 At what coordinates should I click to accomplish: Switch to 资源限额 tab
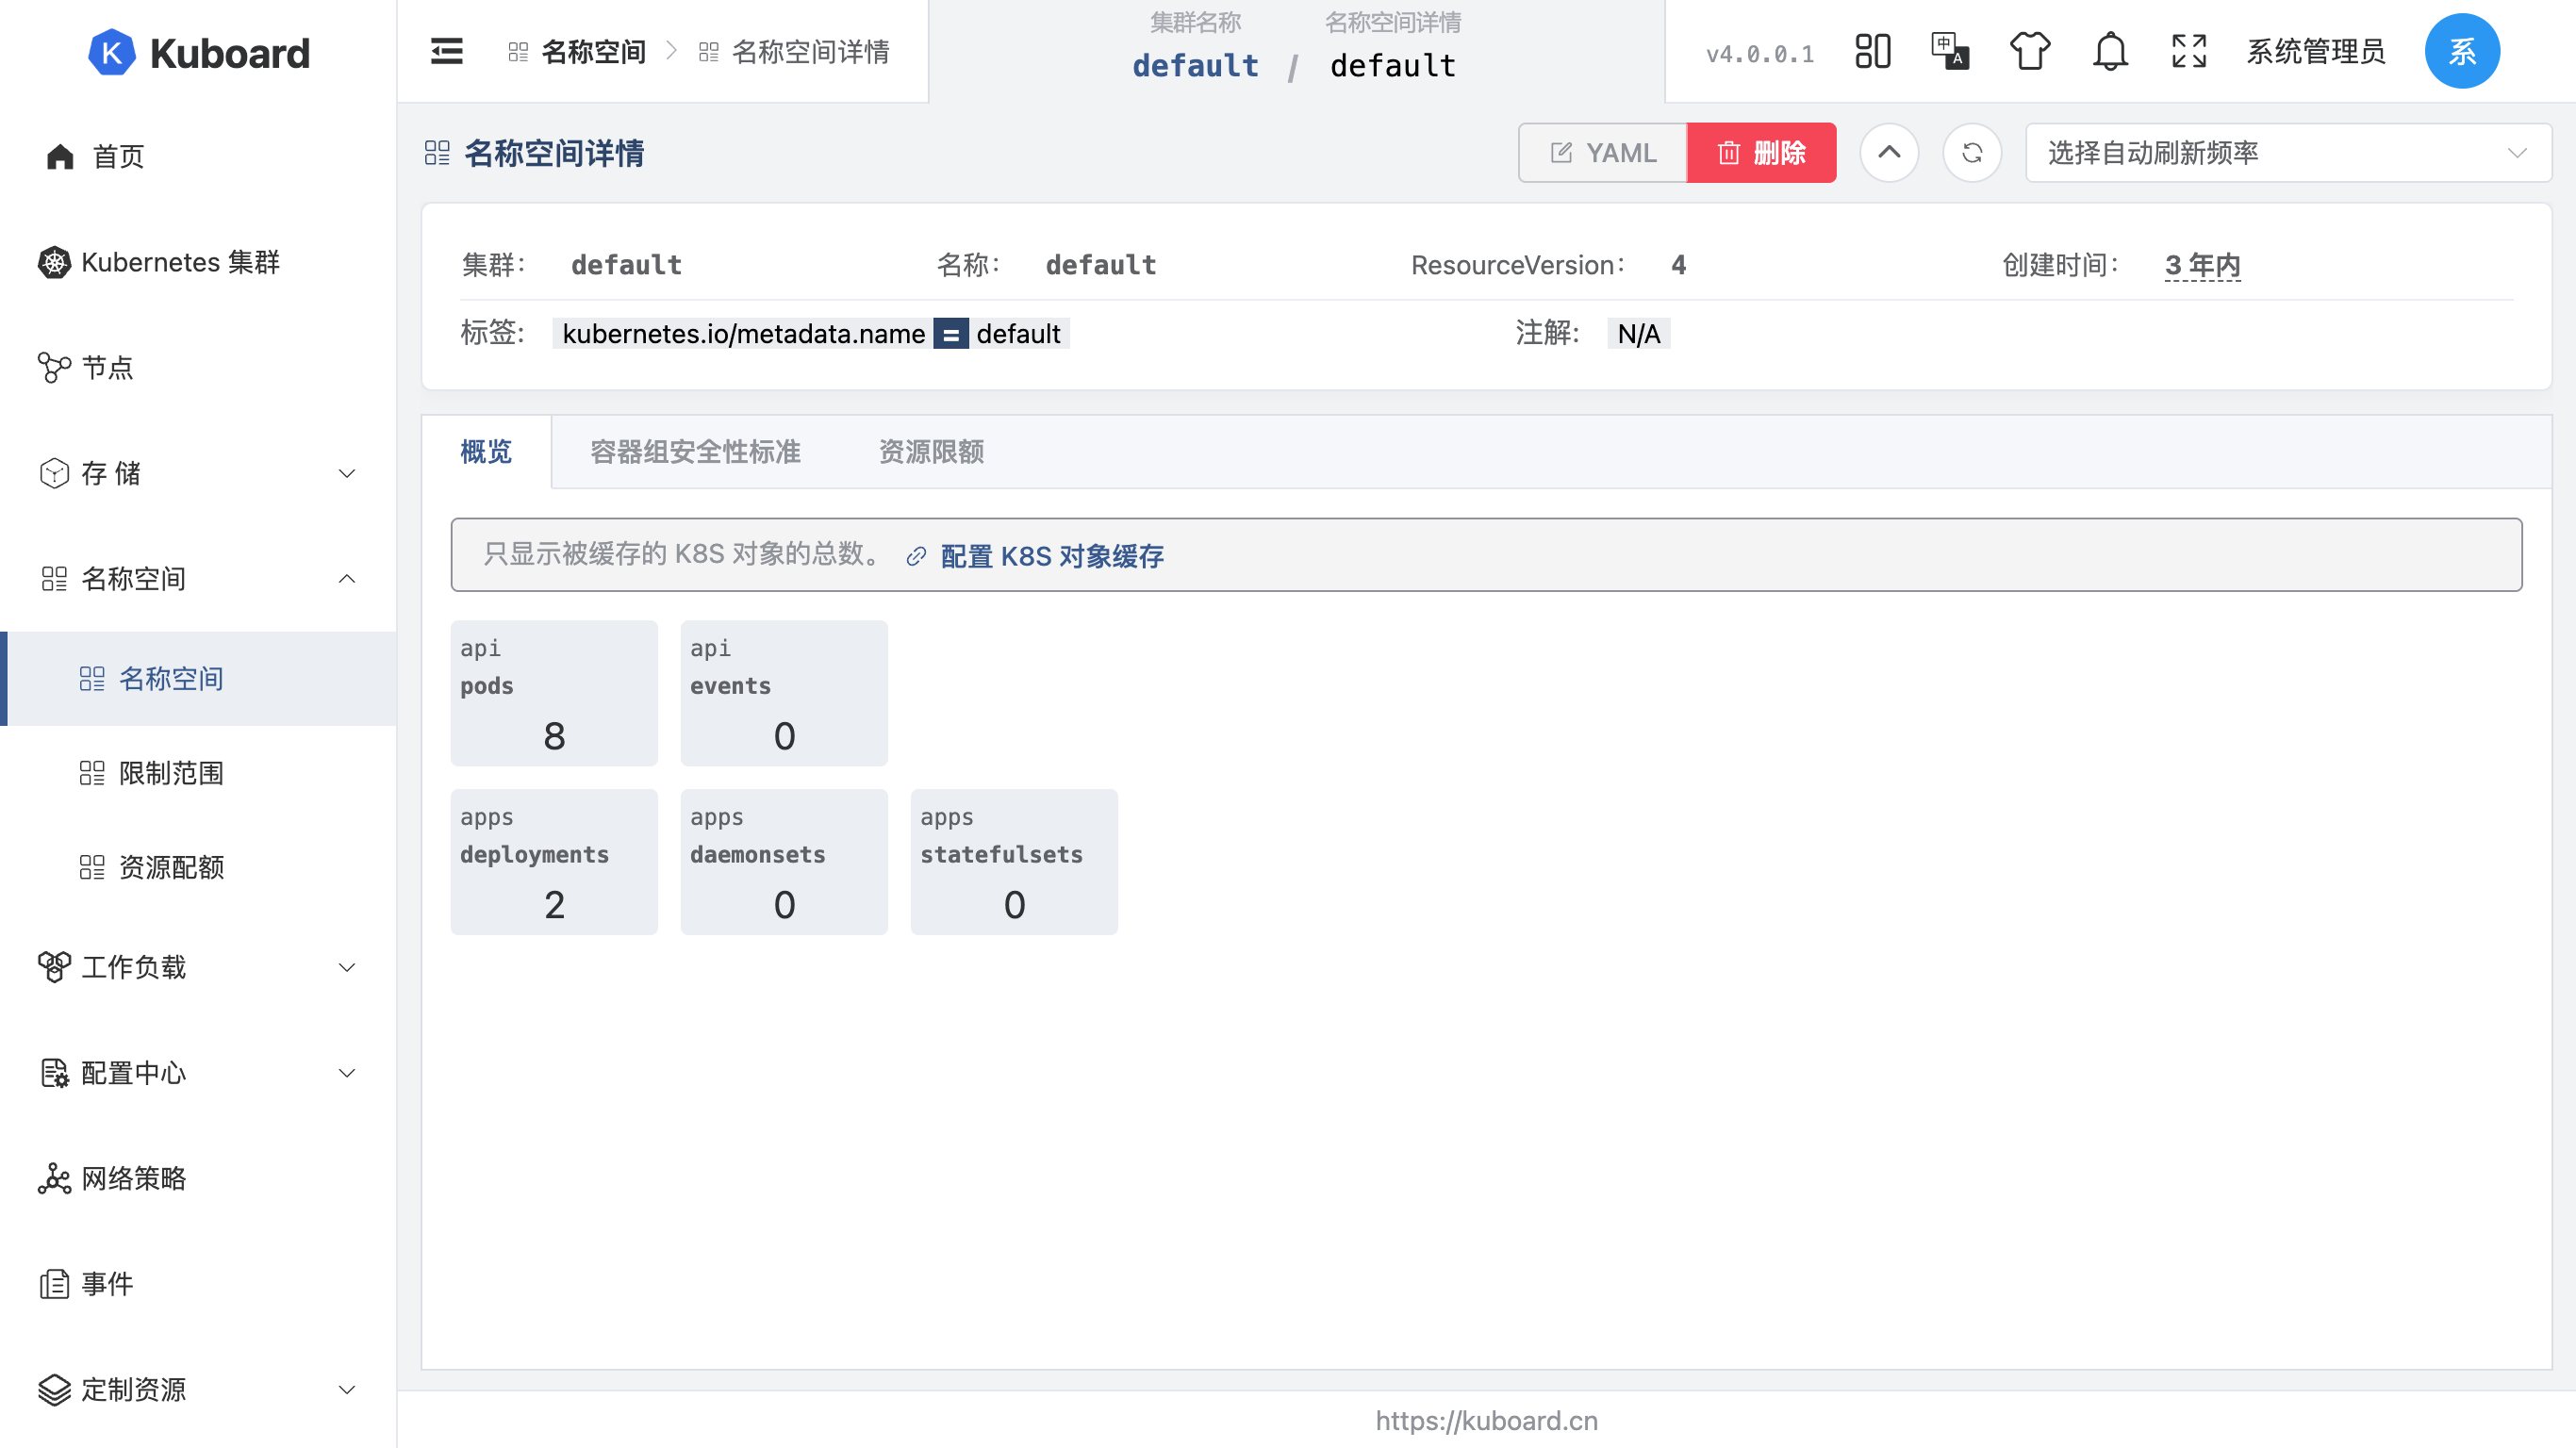[x=931, y=452]
